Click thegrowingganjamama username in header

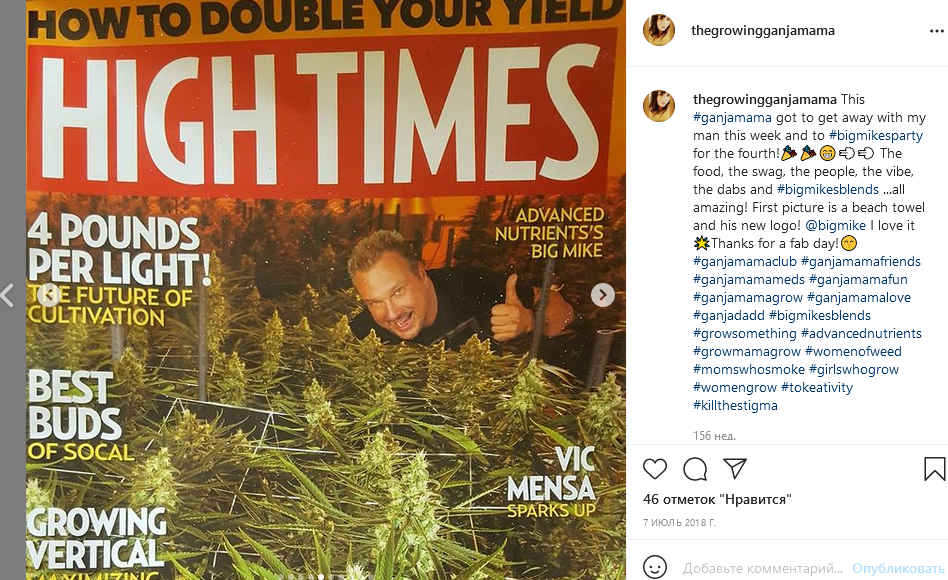pyautogui.click(x=762, y=30)
